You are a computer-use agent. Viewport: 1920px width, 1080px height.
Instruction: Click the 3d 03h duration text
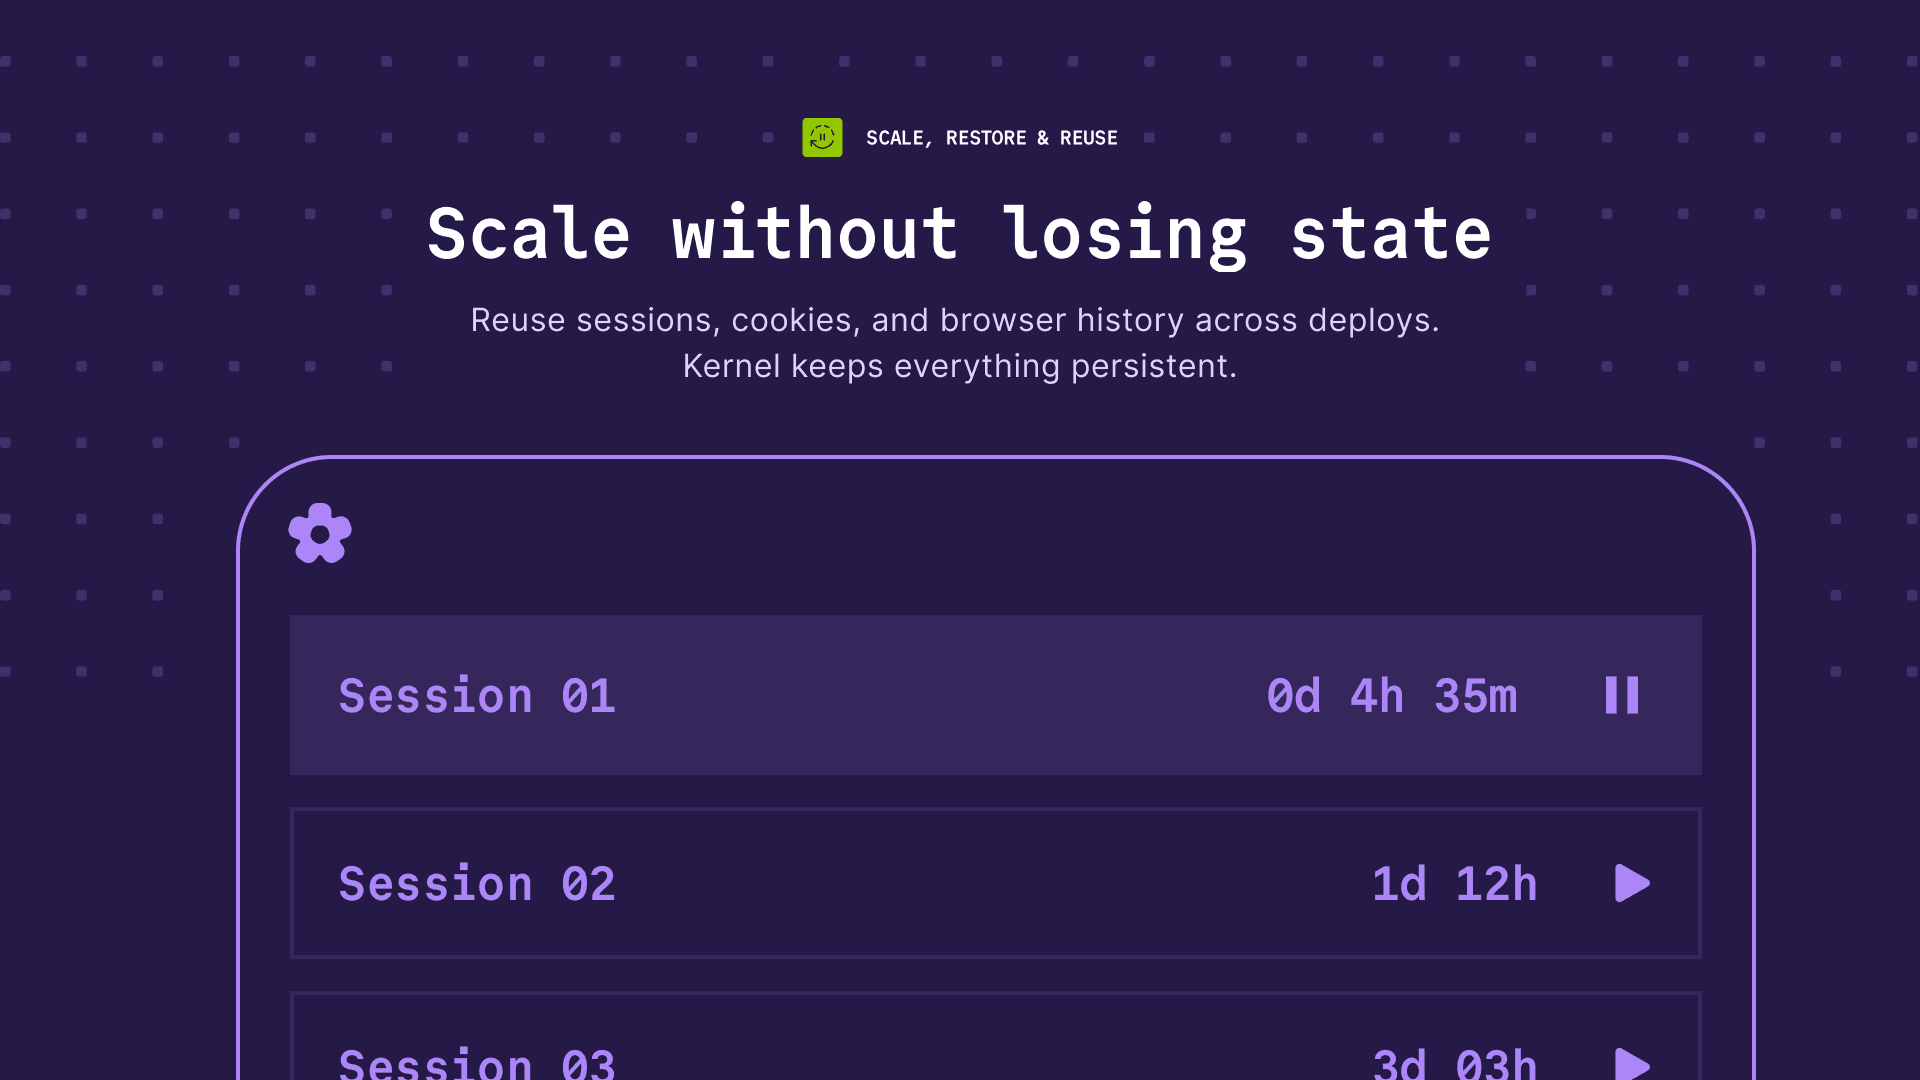pos(1454,1064)
